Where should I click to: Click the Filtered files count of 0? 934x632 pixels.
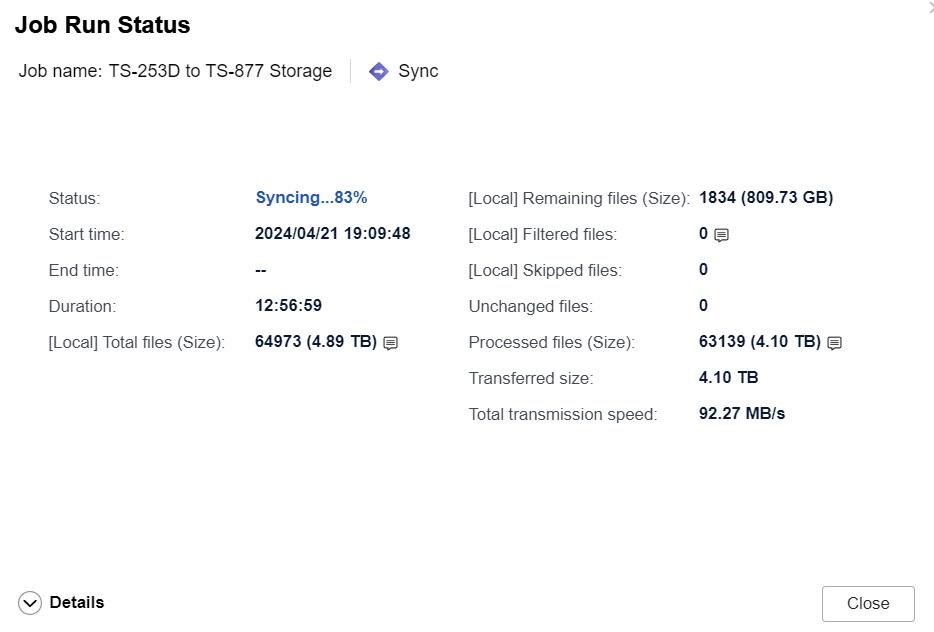pyautogui.click(x=703, y=233)
